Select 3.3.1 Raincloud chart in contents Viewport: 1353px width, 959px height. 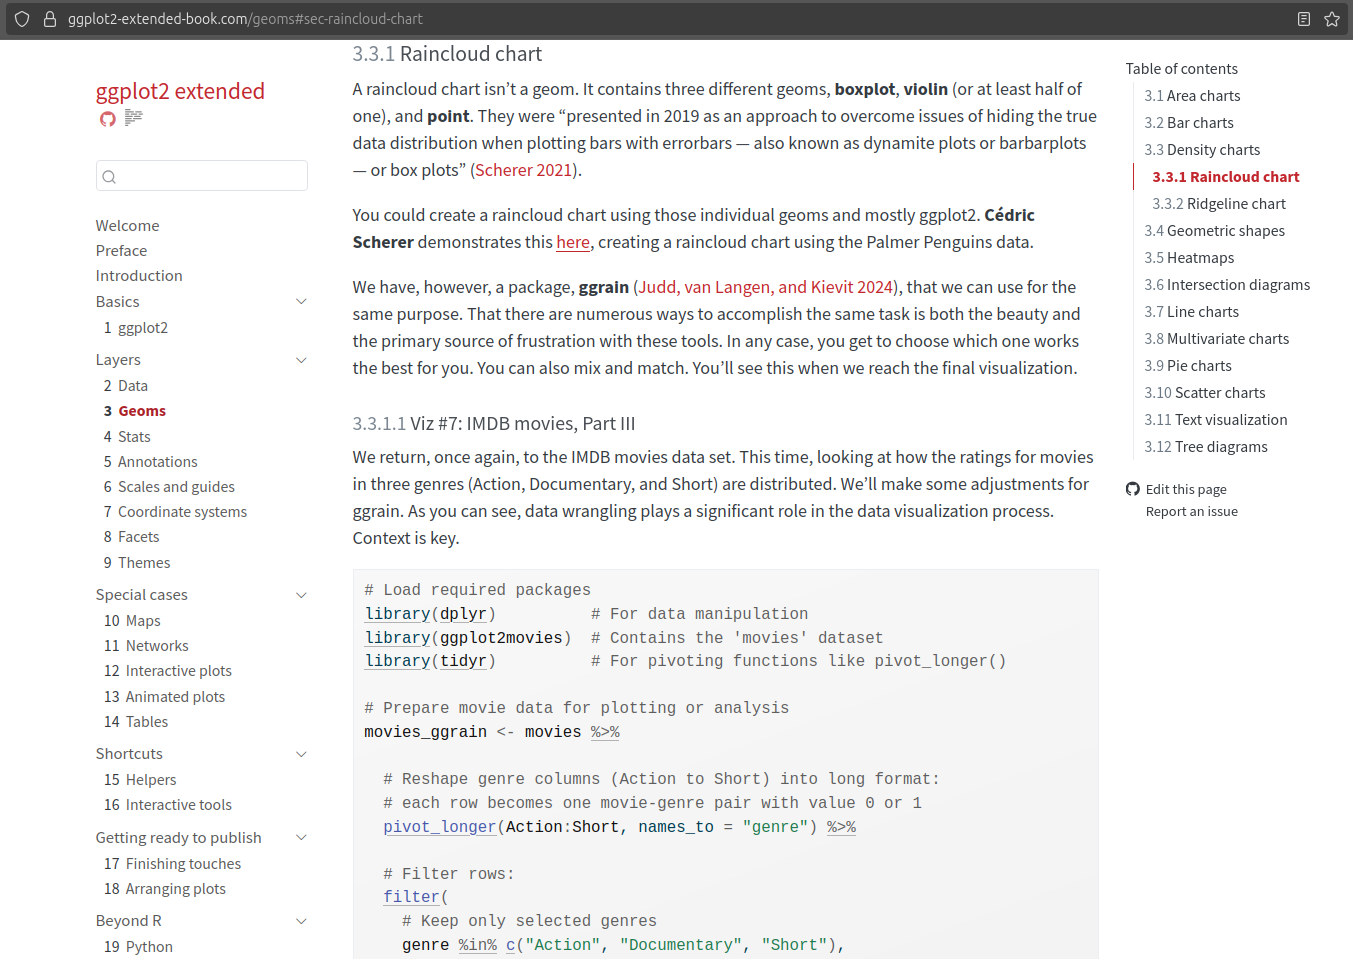tap(1226, 177)
